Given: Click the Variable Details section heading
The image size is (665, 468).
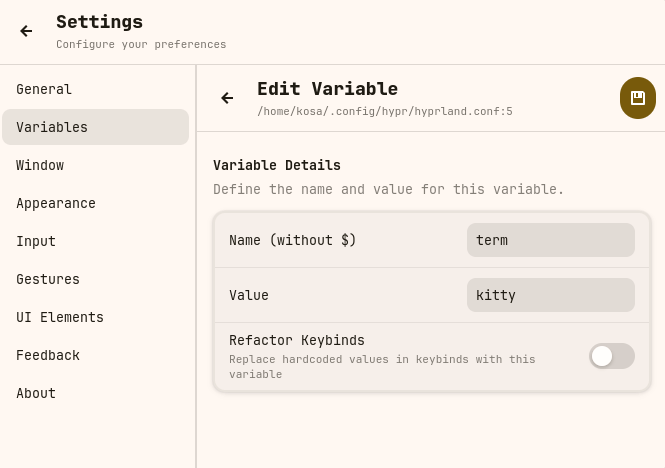Looking at the screenshot, I should click(x=277, y=165).
